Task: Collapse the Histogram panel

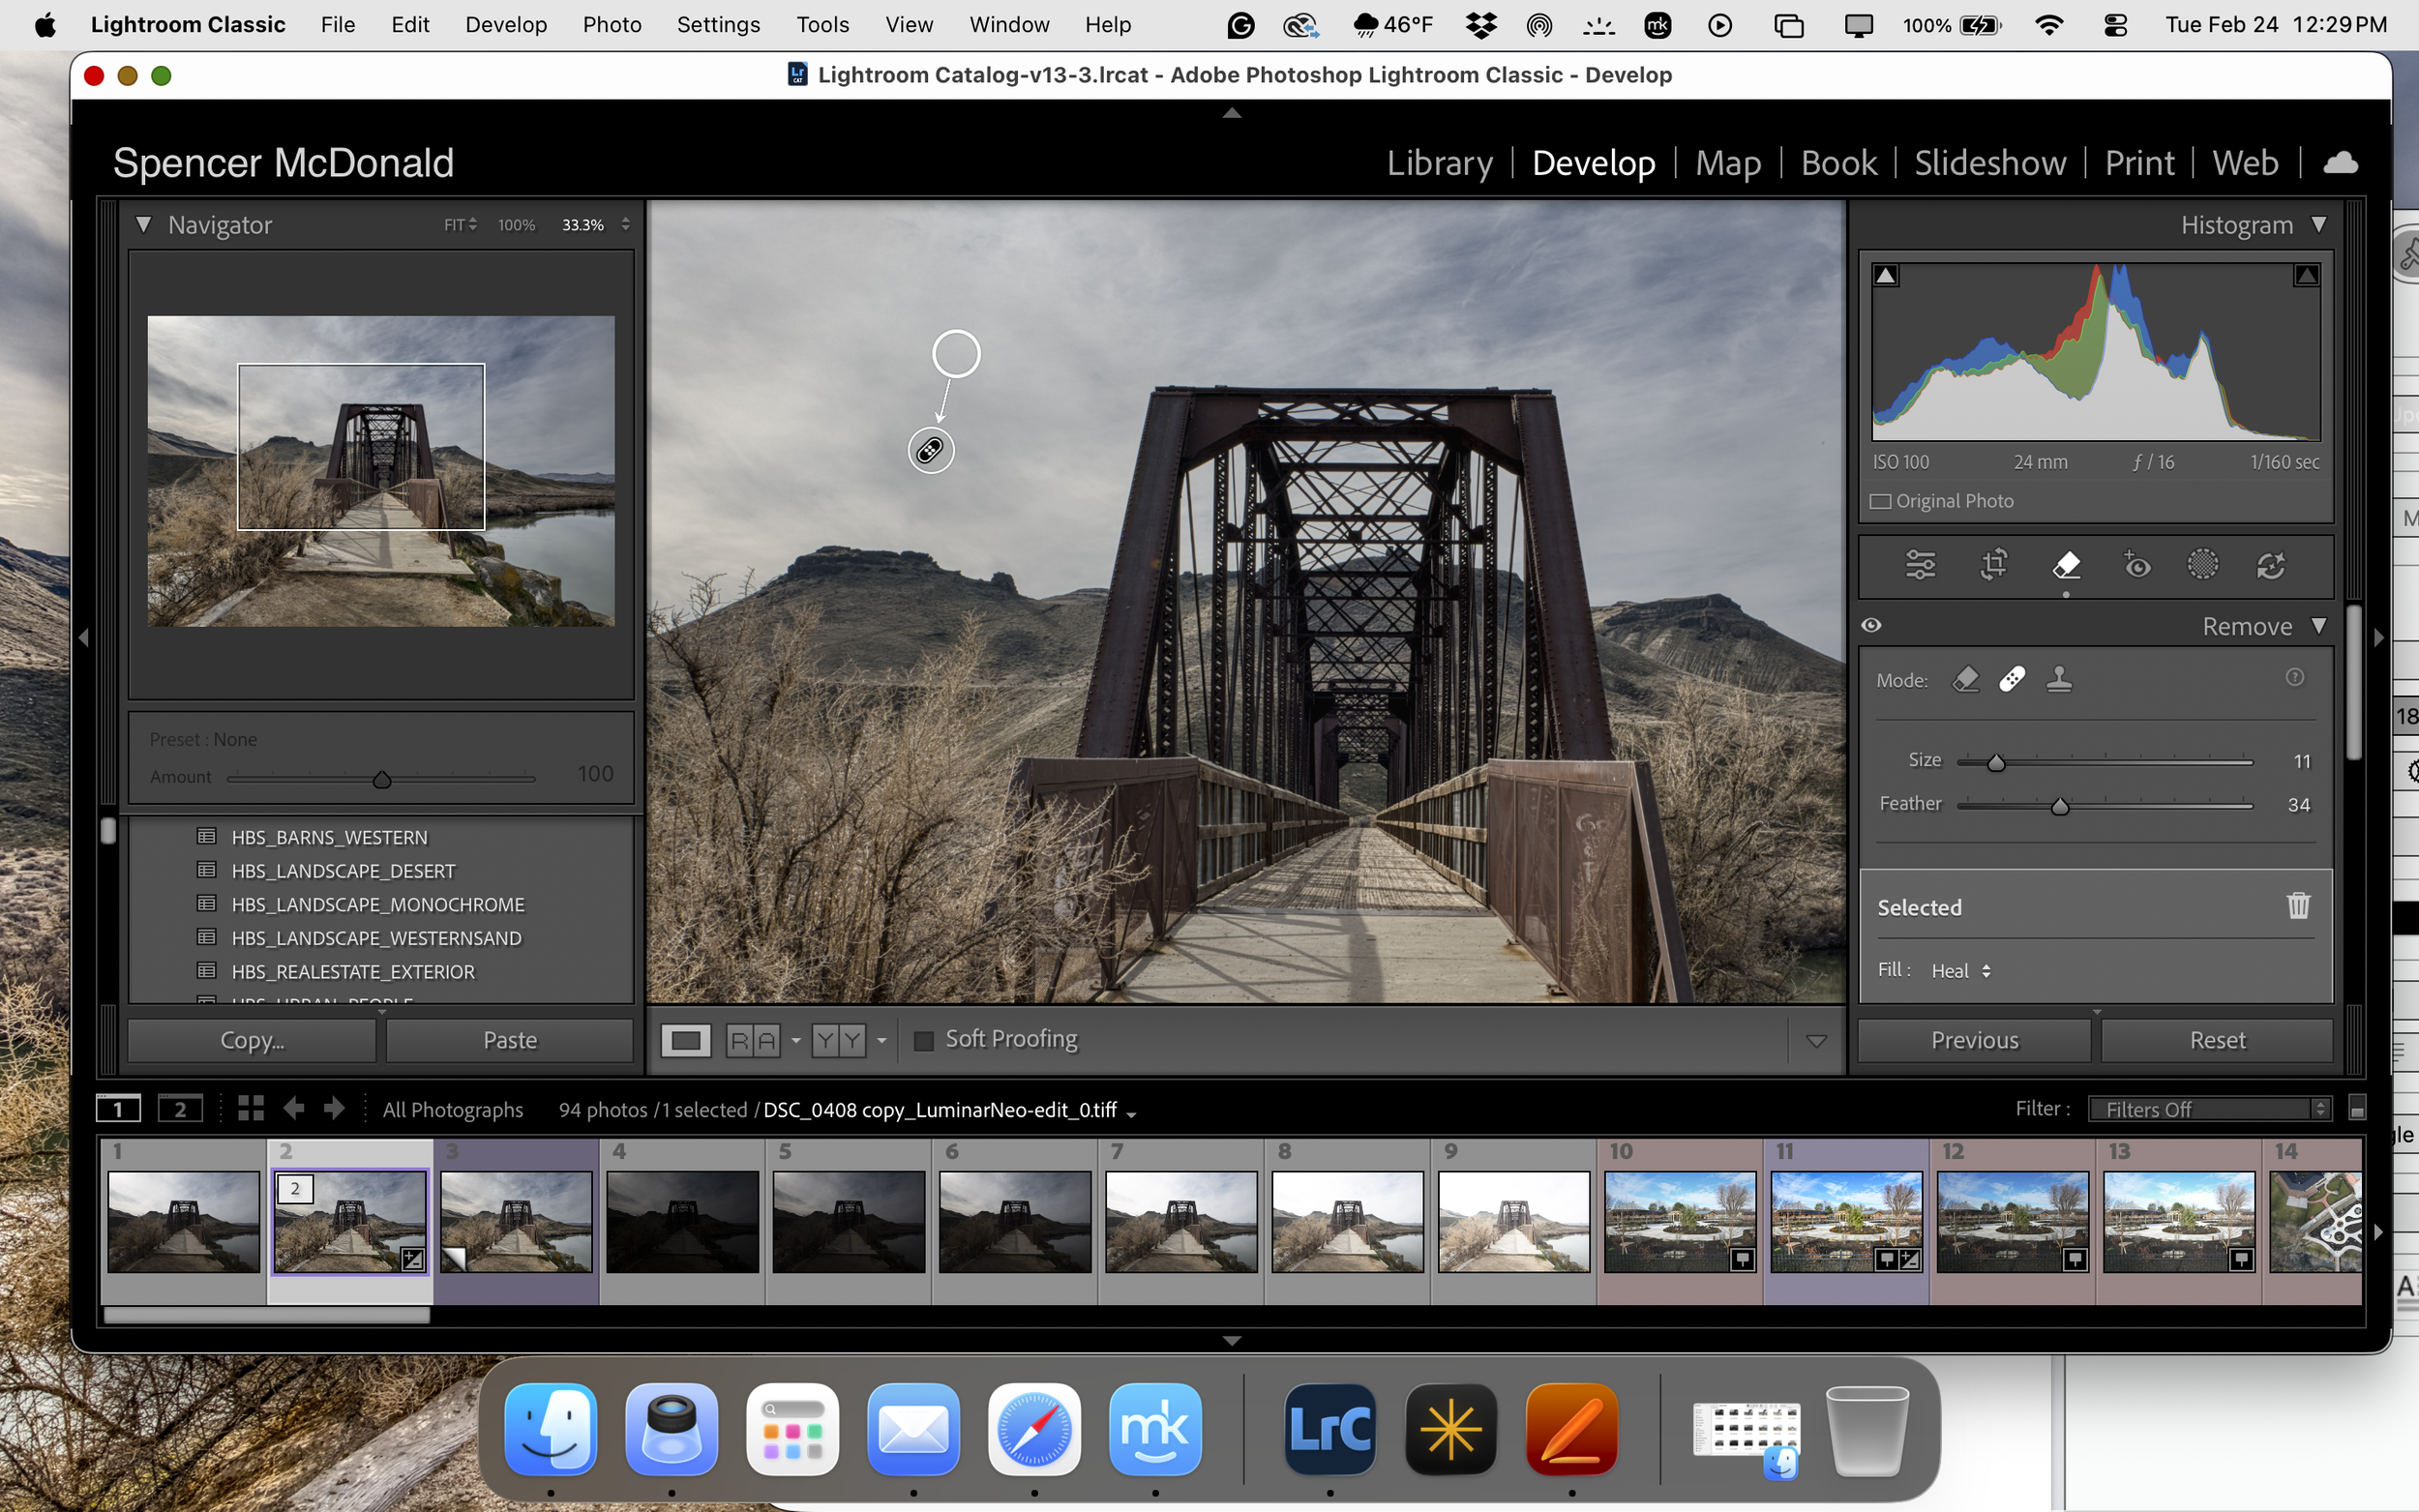Action: [2320, 224]
